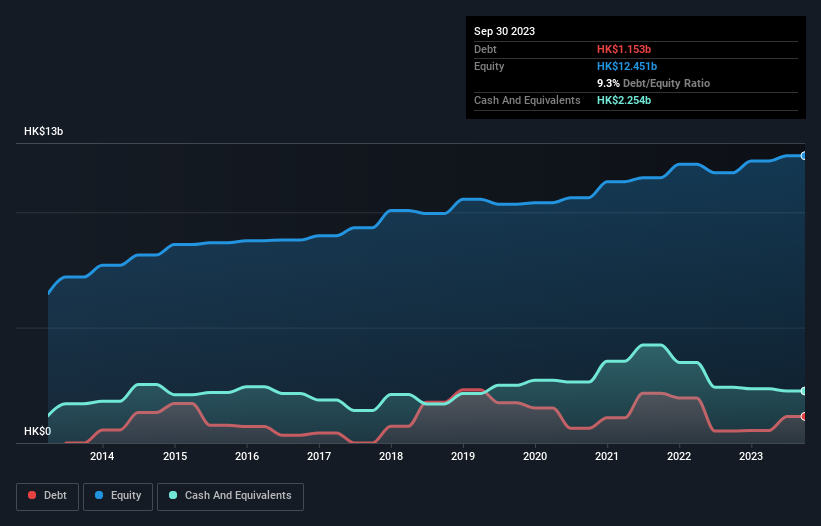
Task: Click the HK$1.153b debt value
Action: (624, 49)
